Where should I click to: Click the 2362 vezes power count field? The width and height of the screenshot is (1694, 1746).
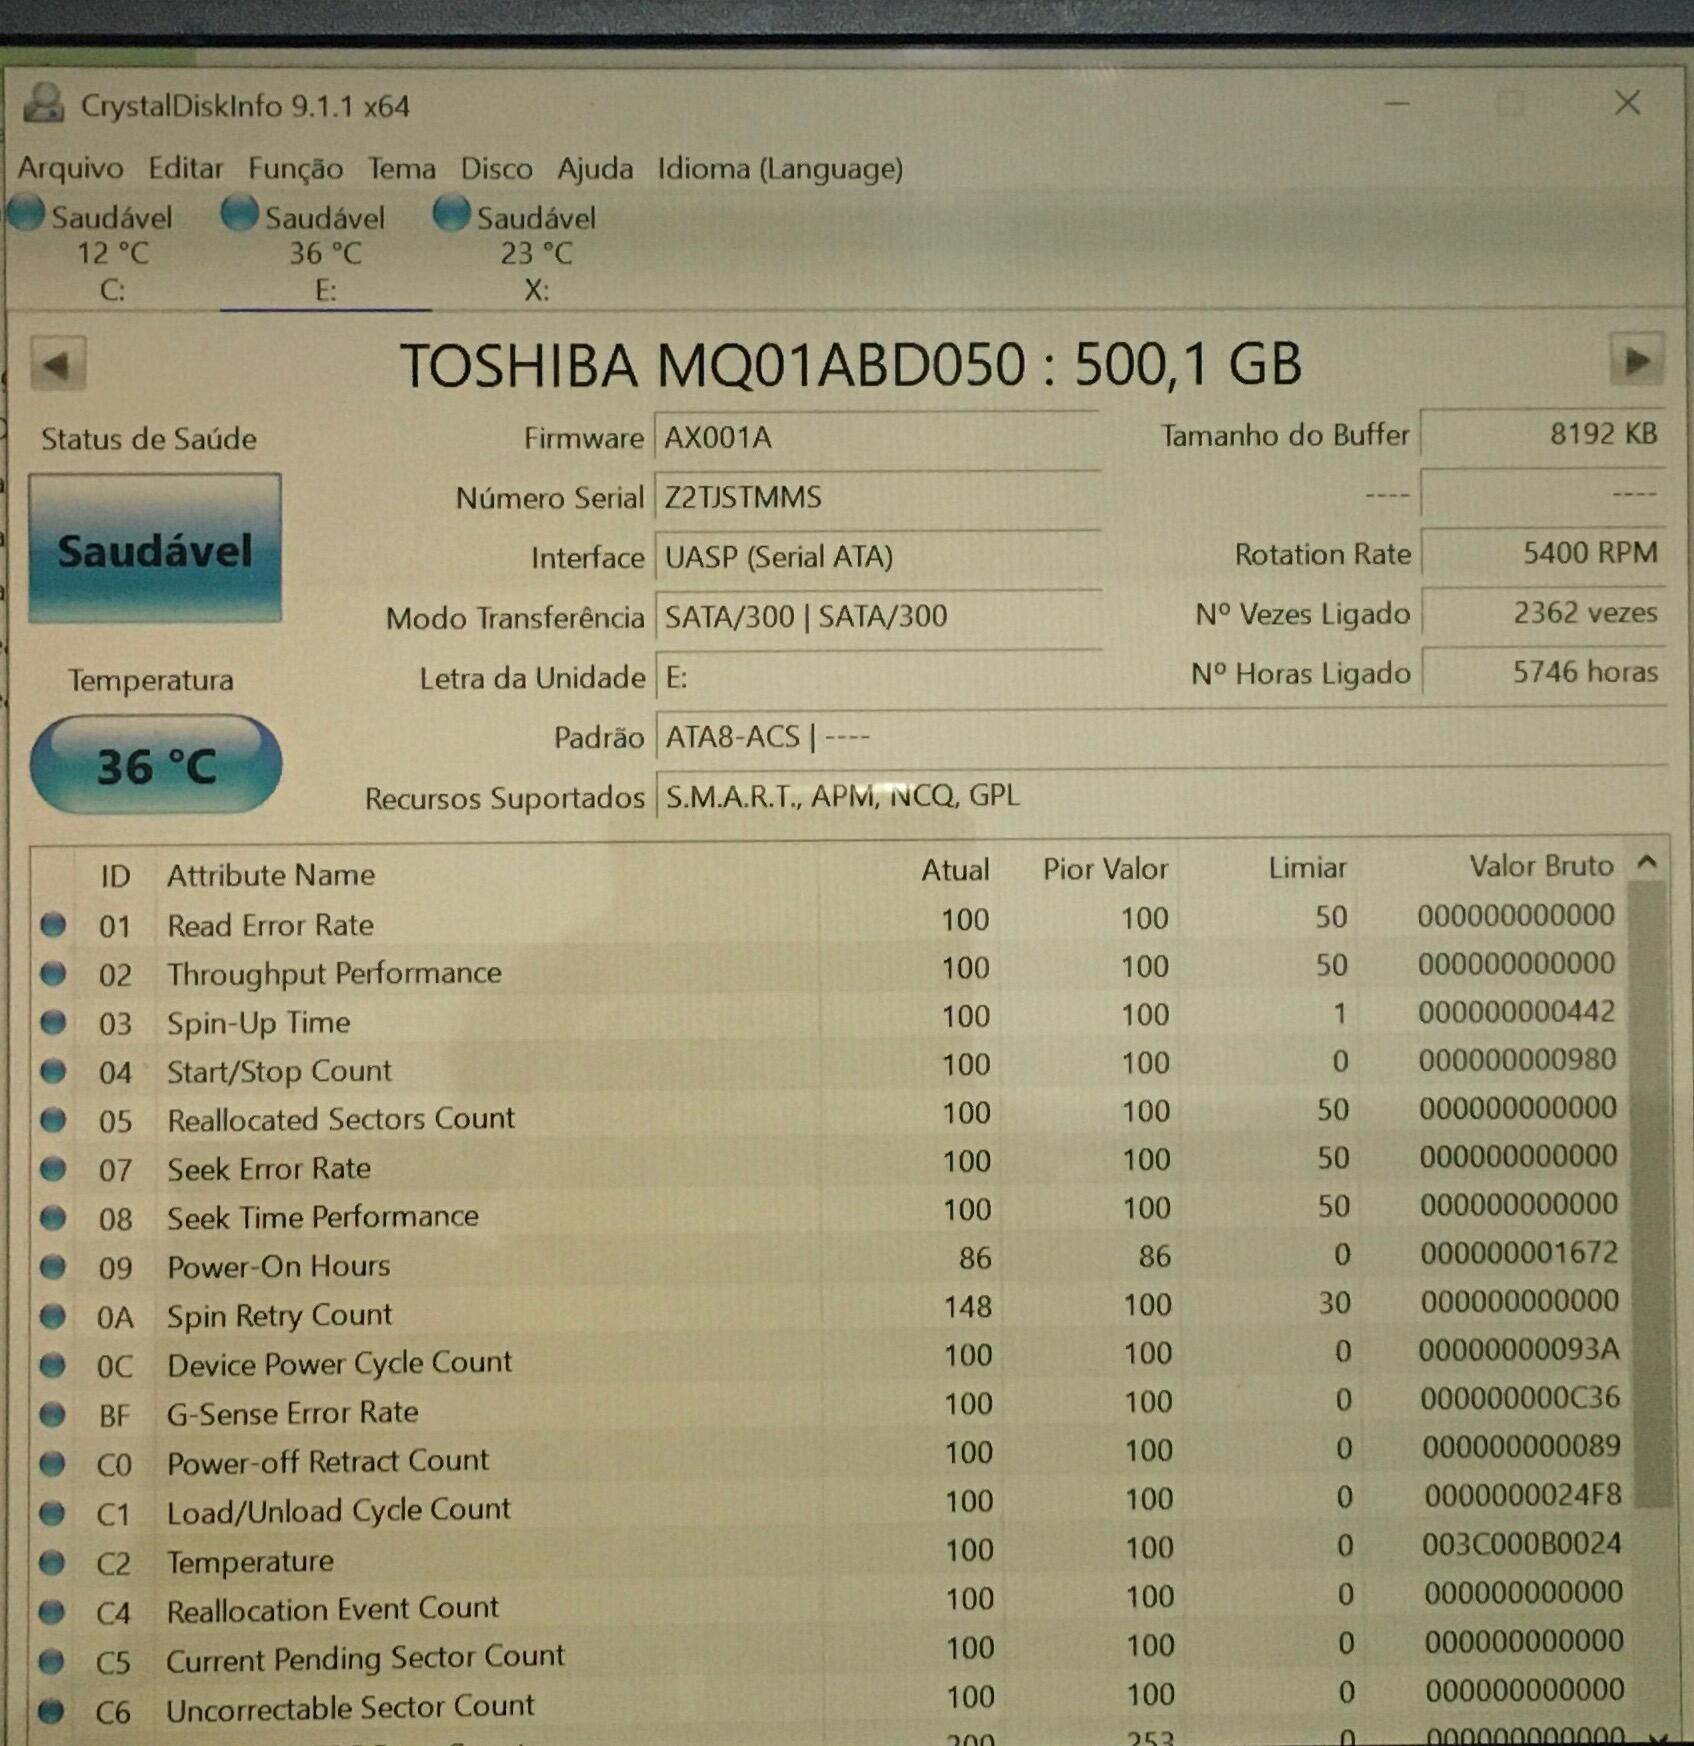[x=1544, y=612]
